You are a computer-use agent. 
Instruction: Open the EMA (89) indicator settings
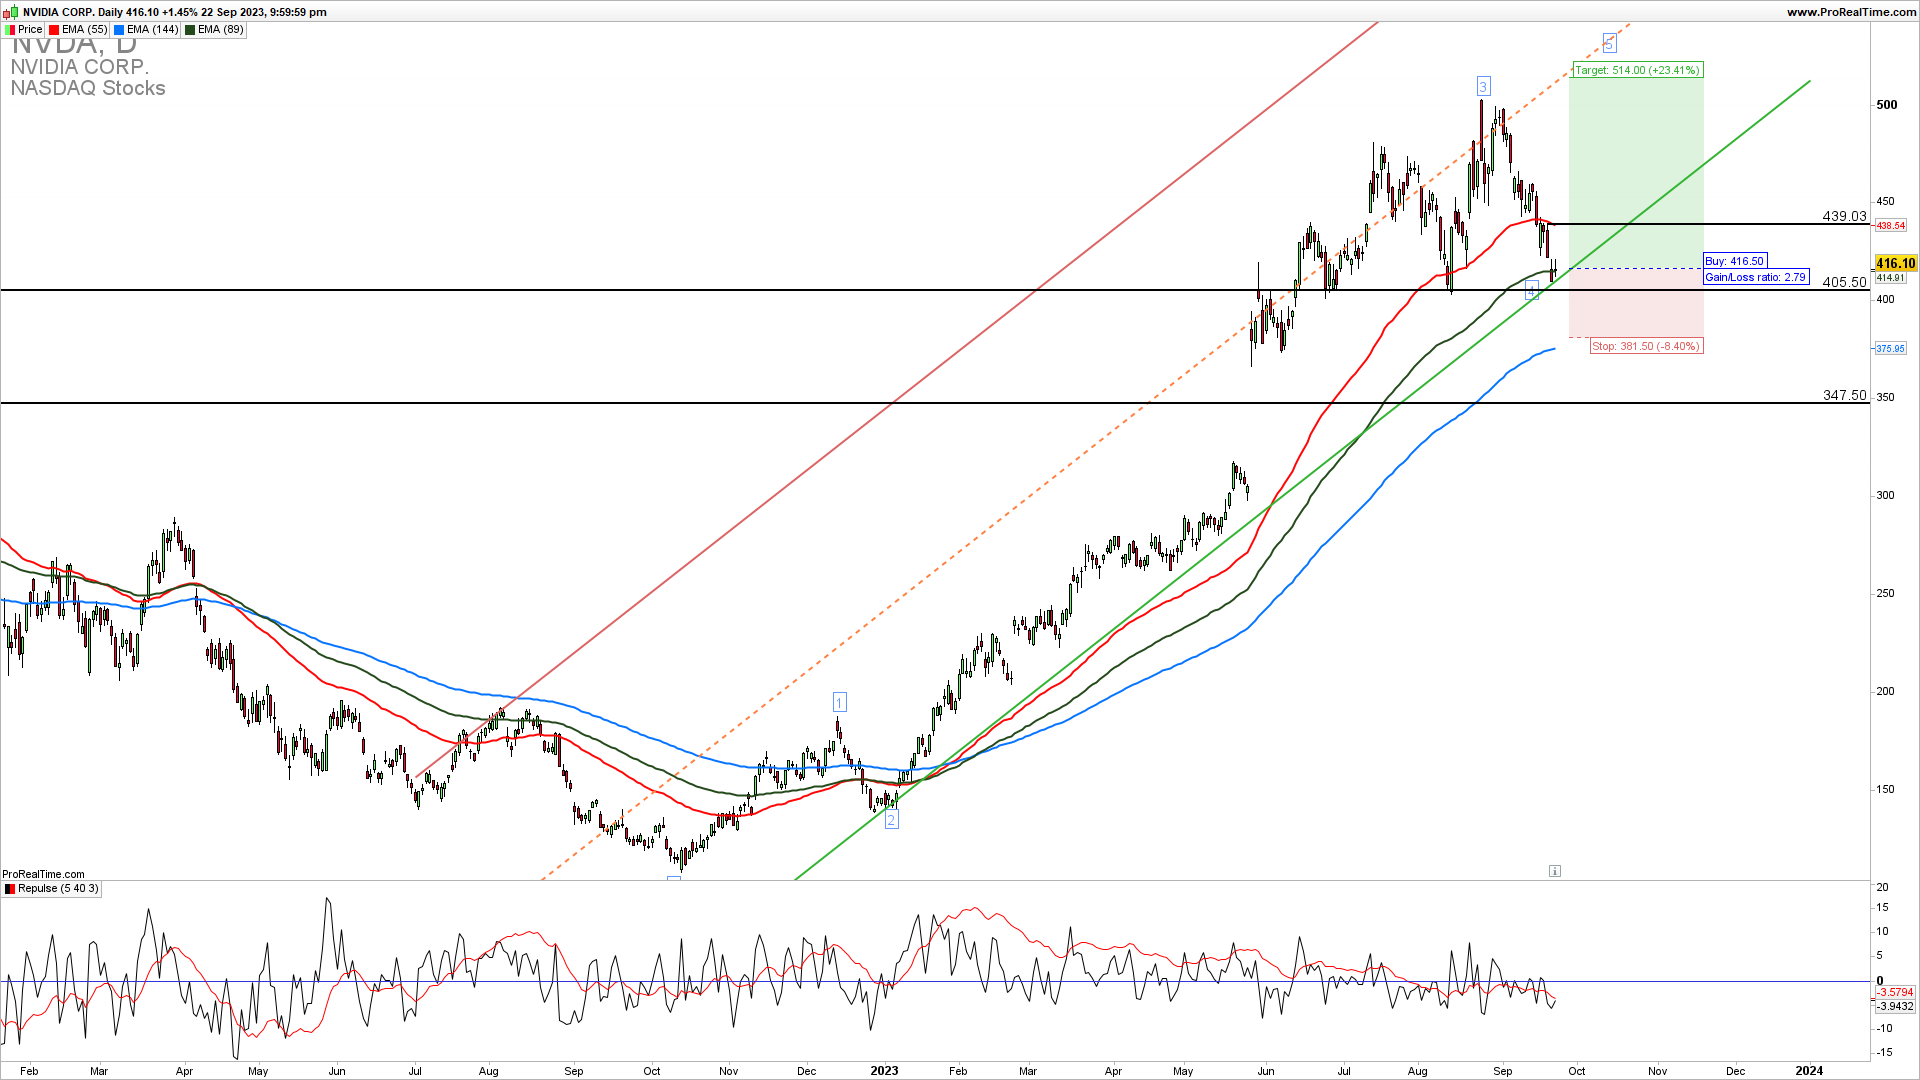(x=214, y=30)
